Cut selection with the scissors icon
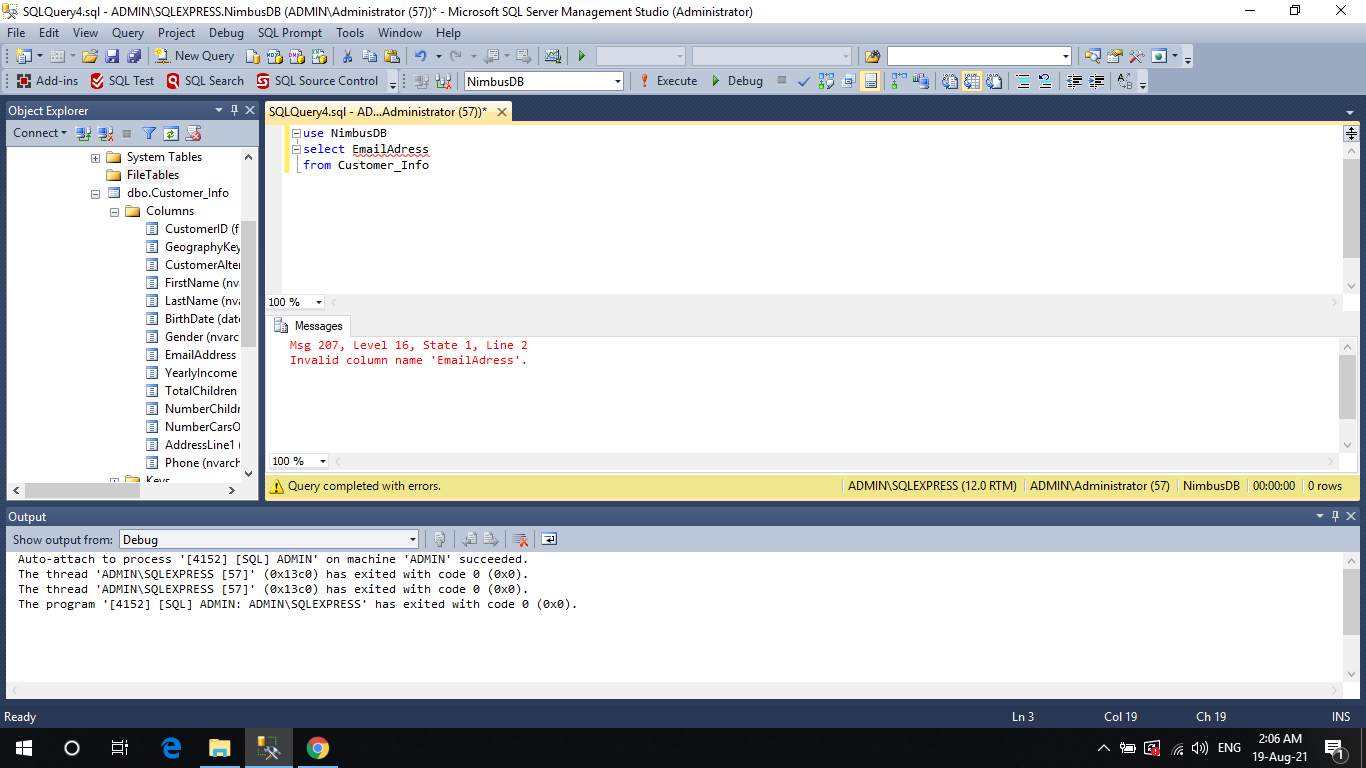This screenshot has width=1366, height=768. (348, 56)
